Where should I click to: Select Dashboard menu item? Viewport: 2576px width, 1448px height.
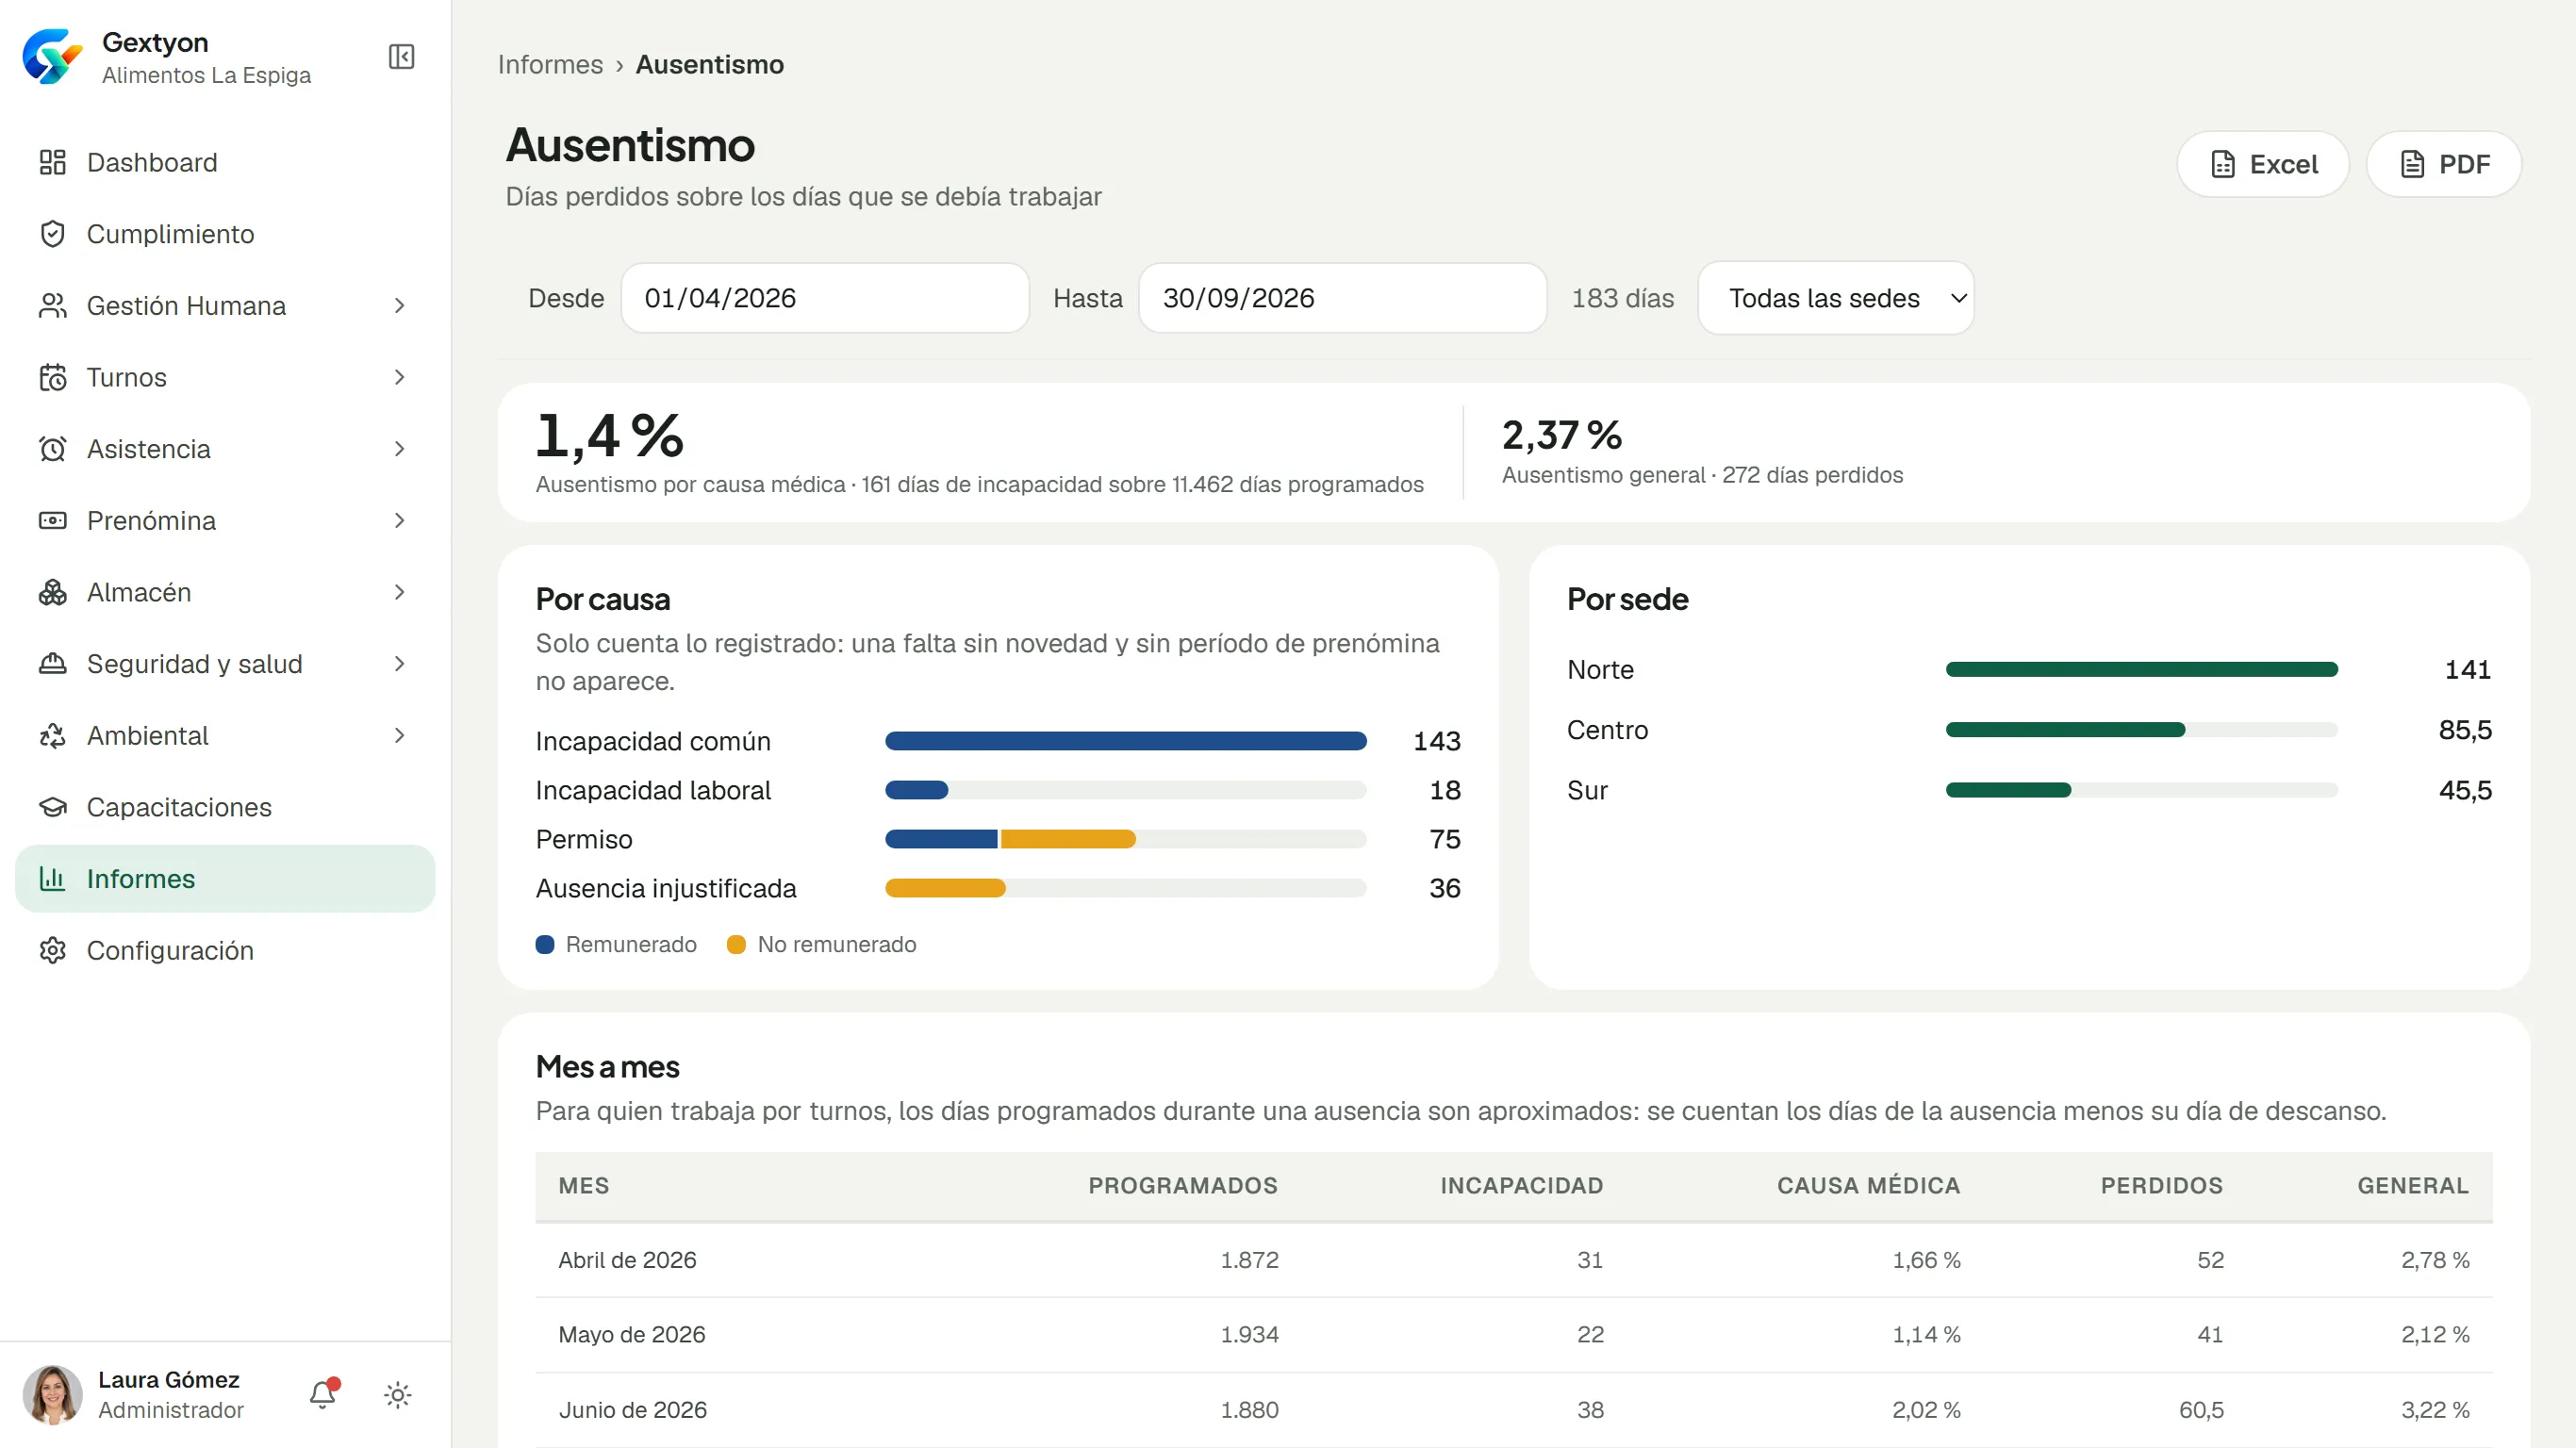[225, 162]
